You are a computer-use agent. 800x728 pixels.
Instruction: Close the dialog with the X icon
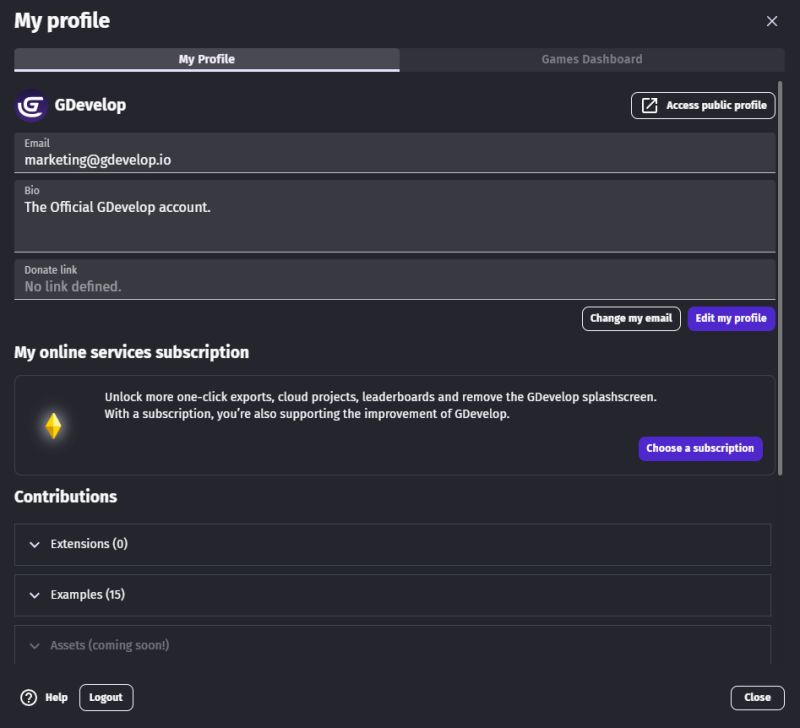772,21
